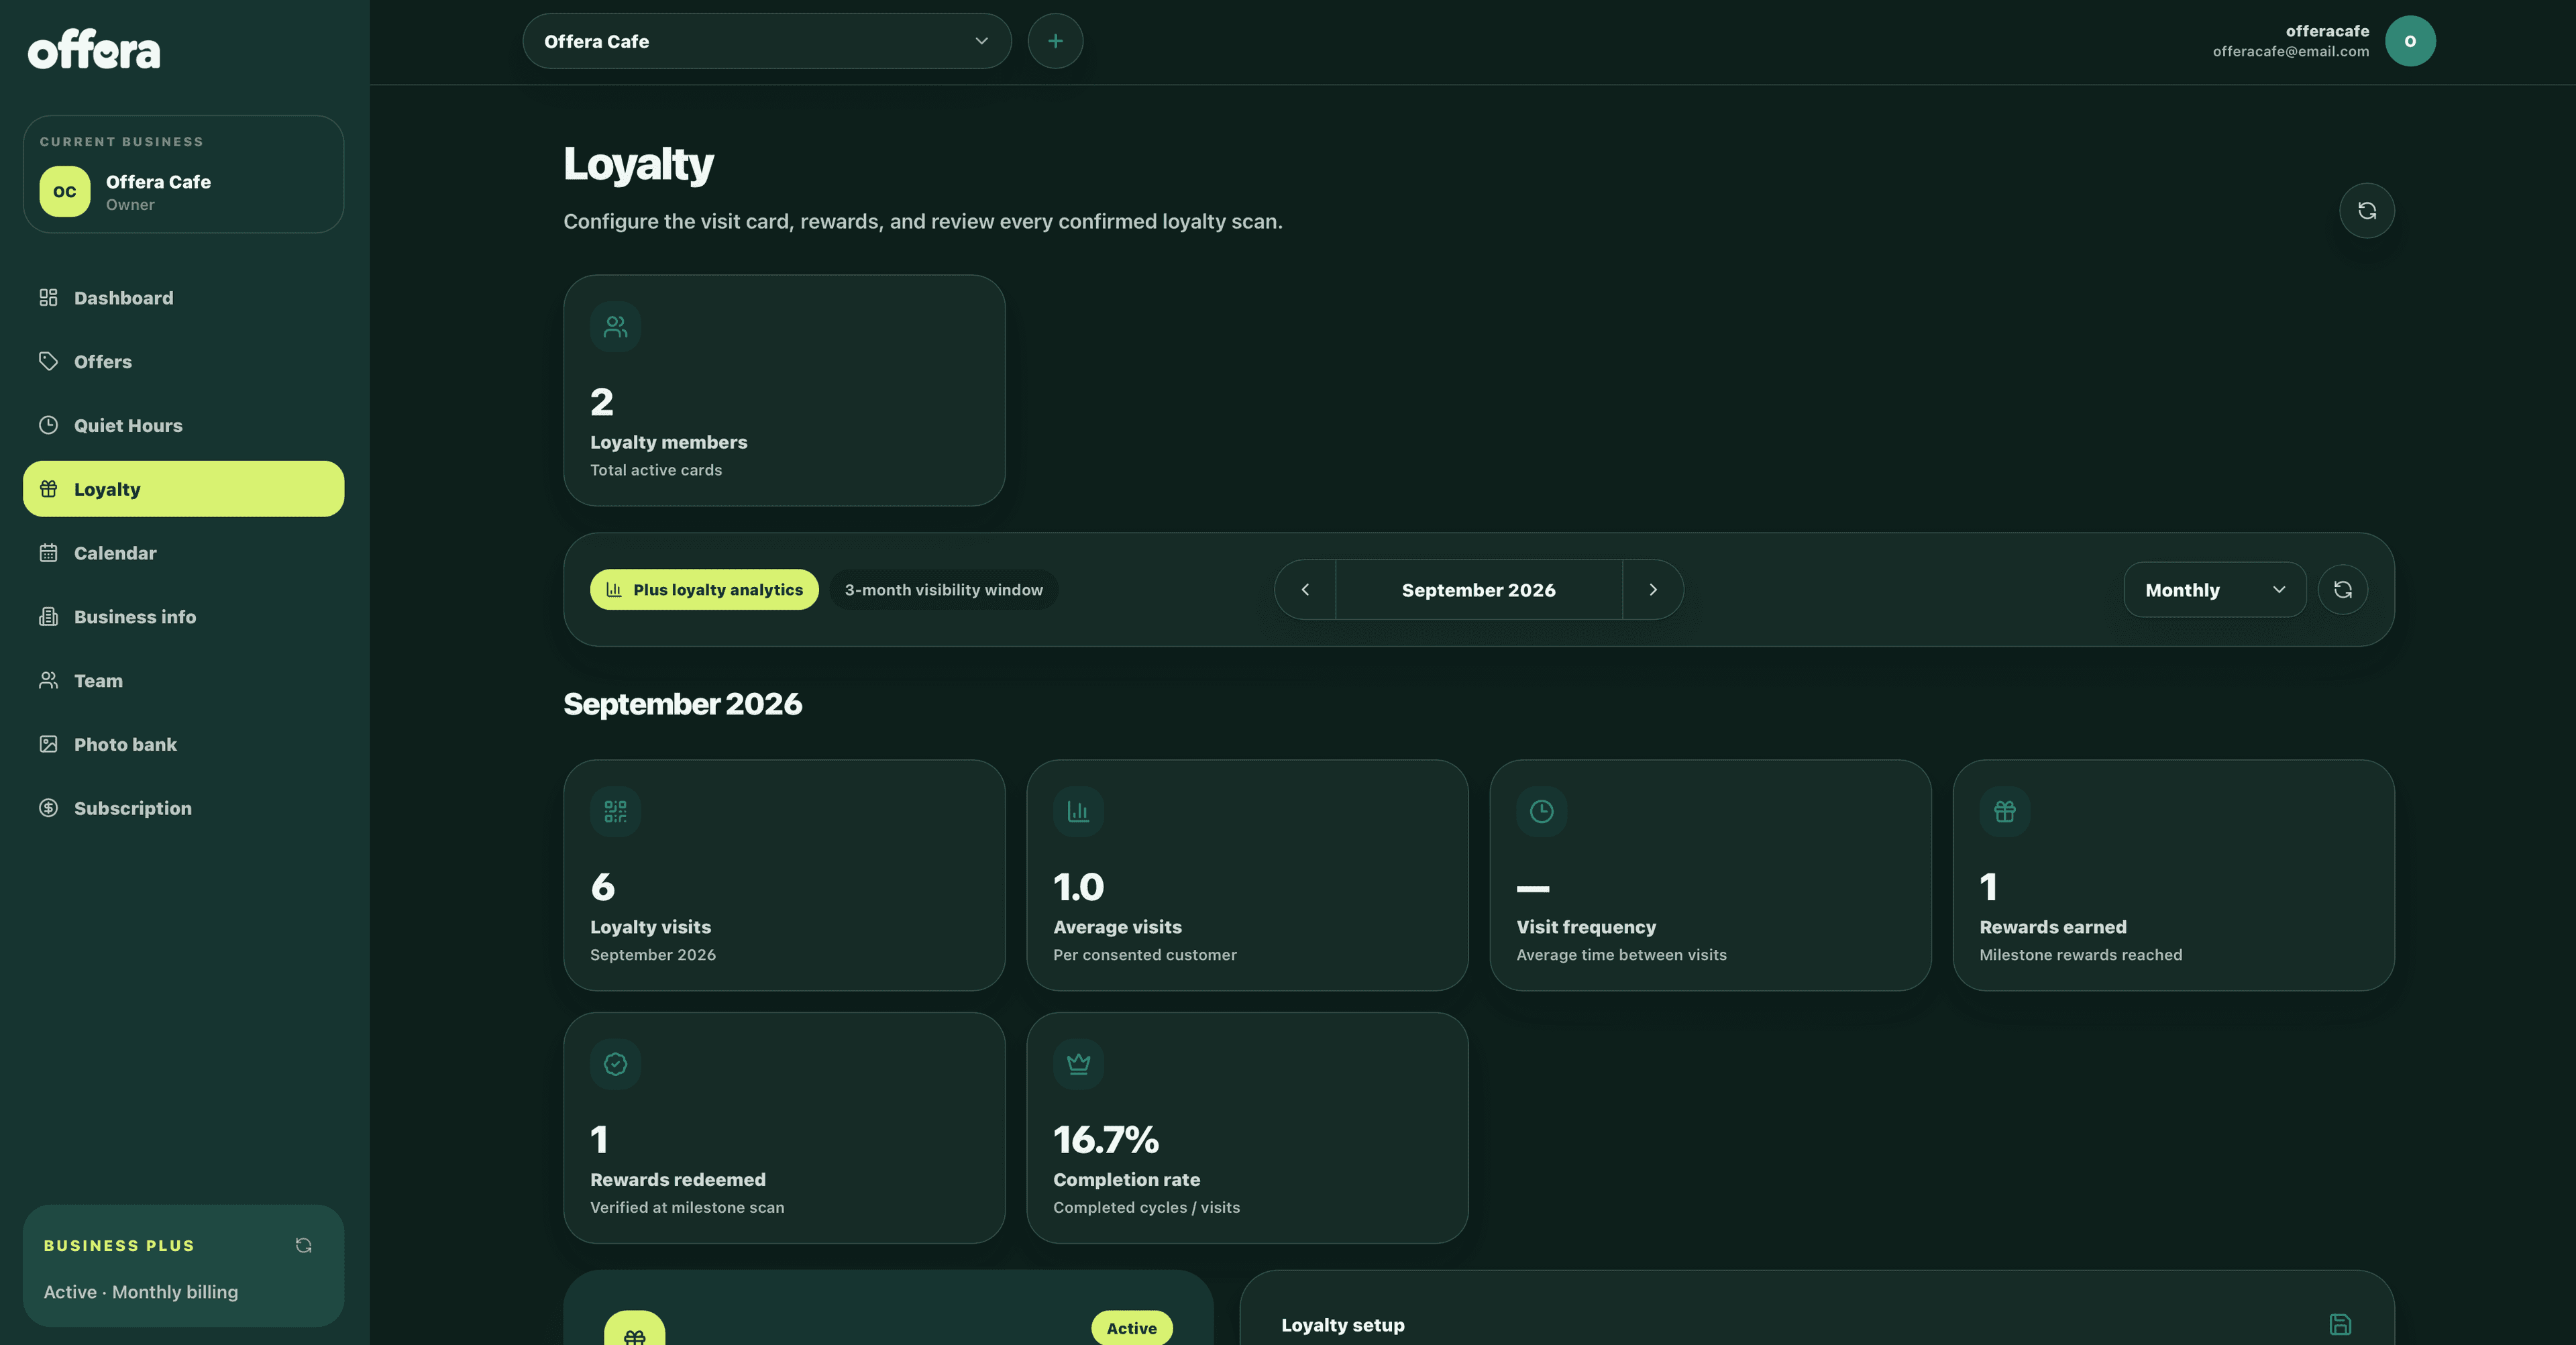Go to previous month
This screenshot has width=2576, height=1345.
click(x=1305, y=590)
